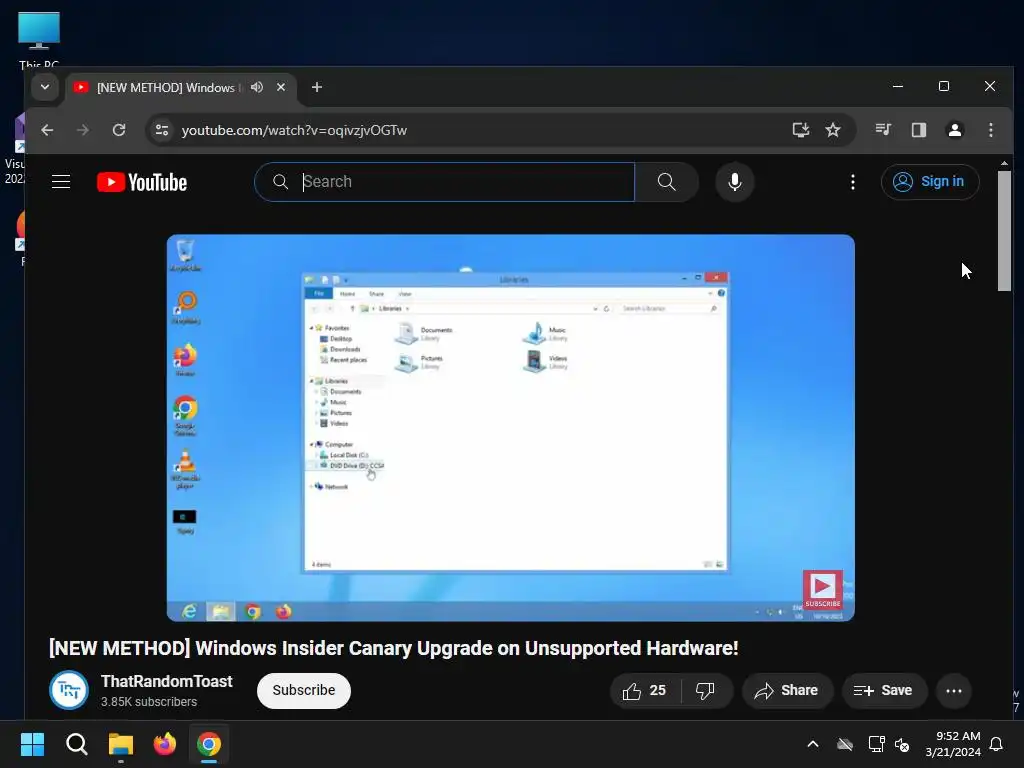Click the Sign in button

(x=930, y=182)
